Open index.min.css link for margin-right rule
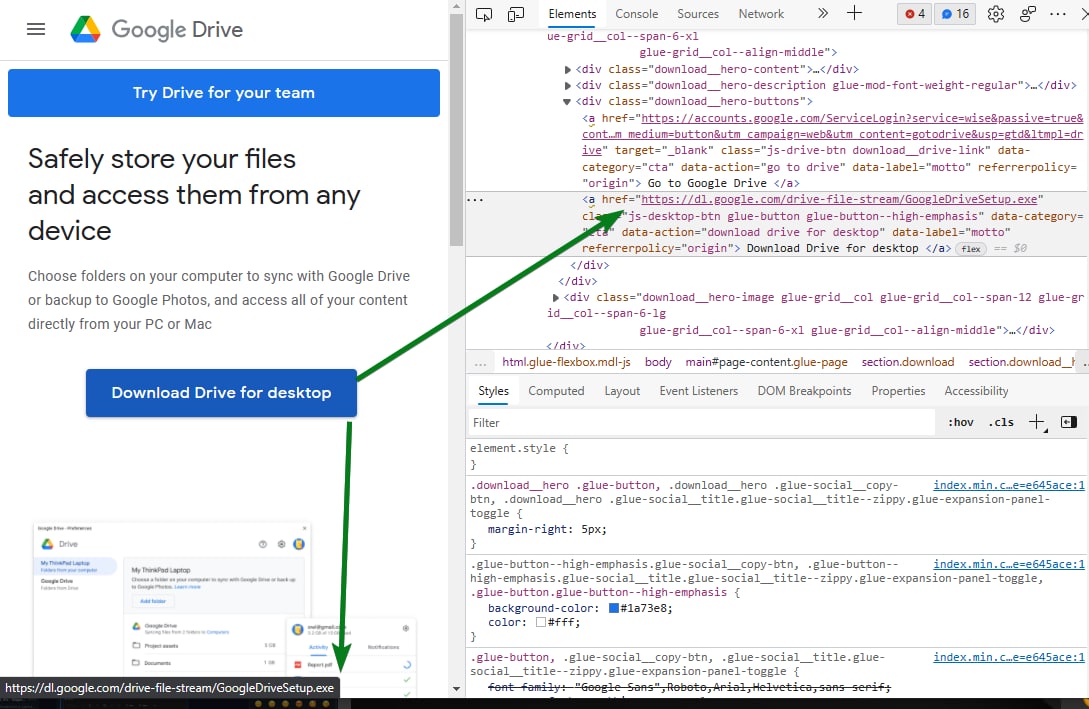Image resolution: width=1089 pixels, height=709 pixels. point(1008,485)
